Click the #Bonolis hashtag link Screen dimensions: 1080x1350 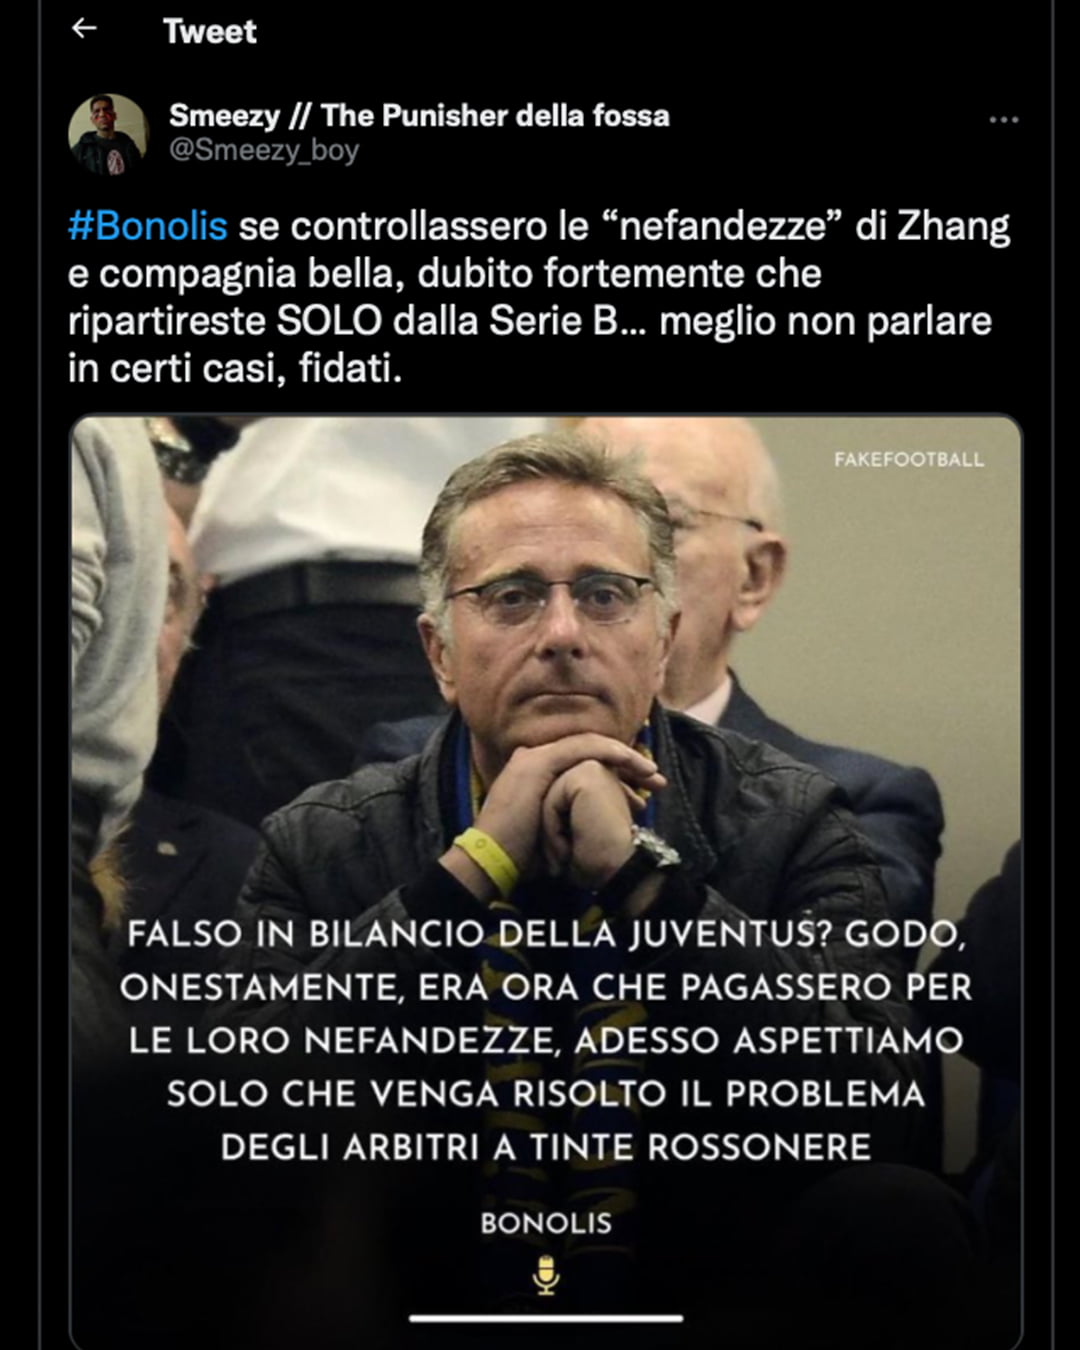click(148, 226)
